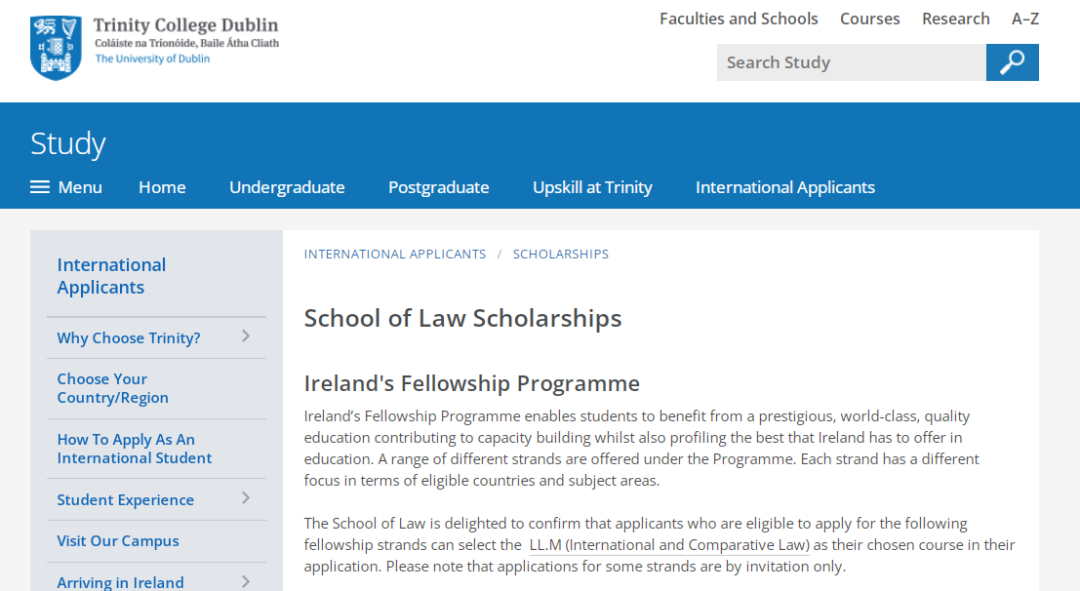Image resolution: width=1080 pixels, height=591 pixels.
Task: Focus the Search Study input field
Action: point(851,63)
